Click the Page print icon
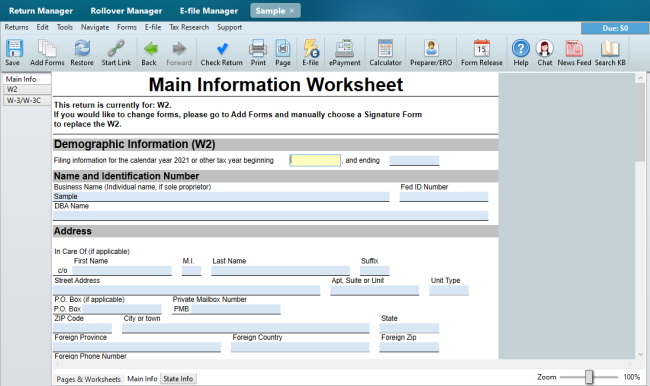Viewport: 650px width, 386px height. point(283,49)
